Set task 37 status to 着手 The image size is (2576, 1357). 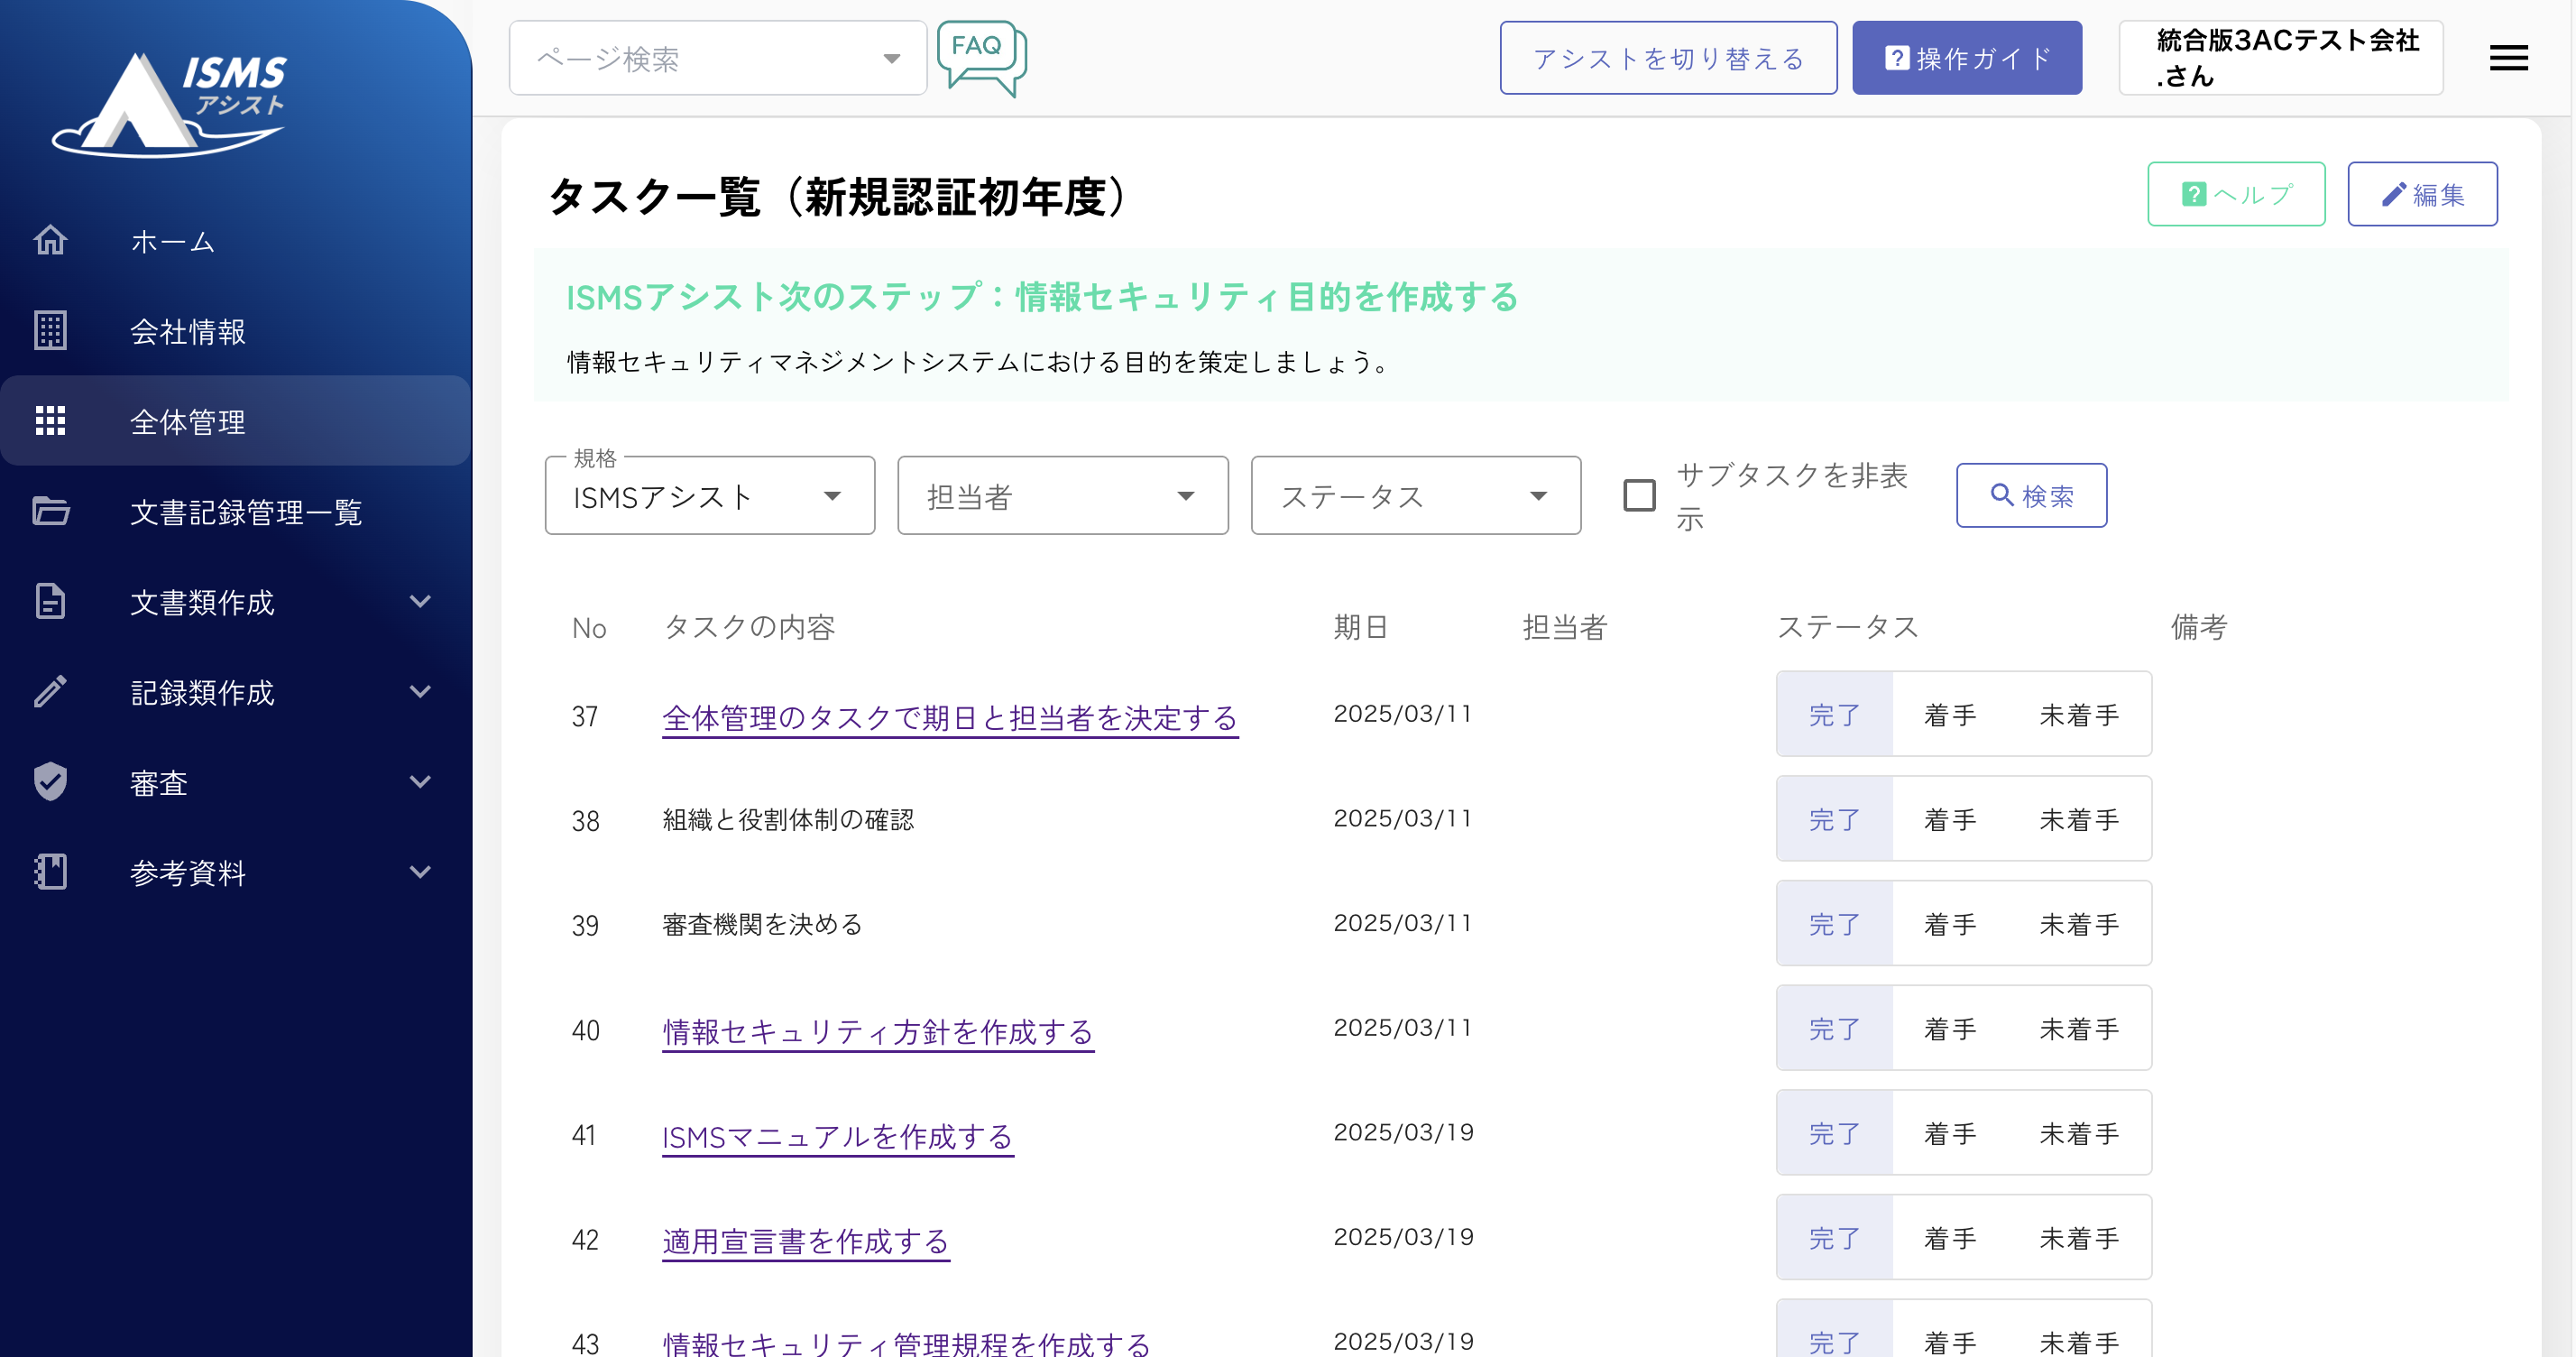[x=1949, y=715]
